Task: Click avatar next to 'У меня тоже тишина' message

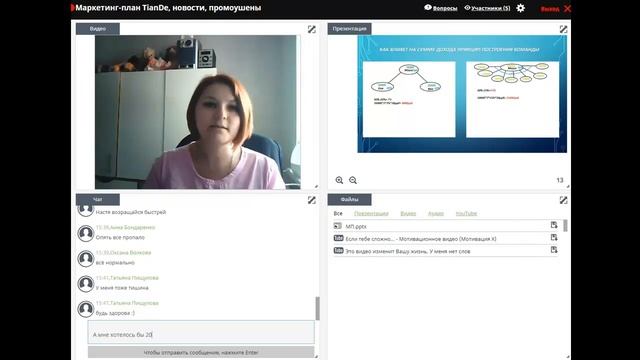Action: click(86, 284)
